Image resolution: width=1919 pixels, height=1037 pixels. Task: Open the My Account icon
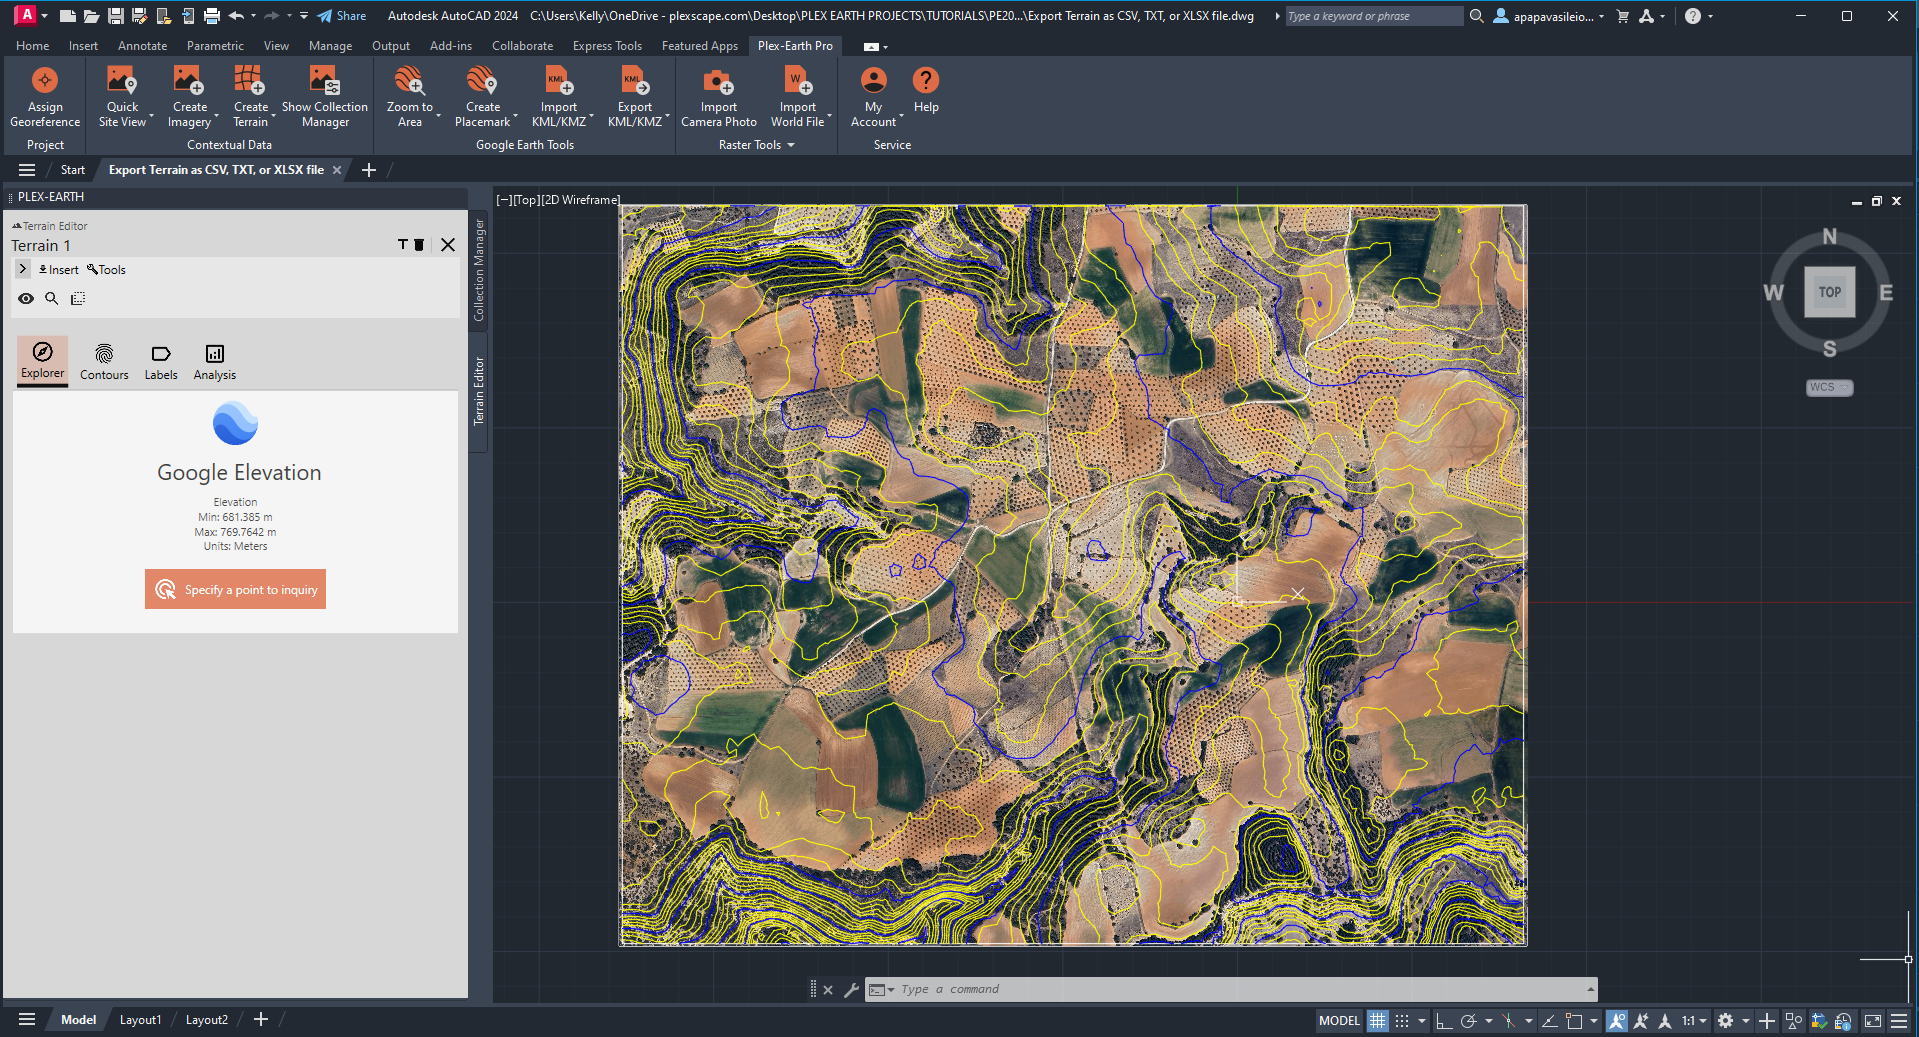tap(874, 80)
